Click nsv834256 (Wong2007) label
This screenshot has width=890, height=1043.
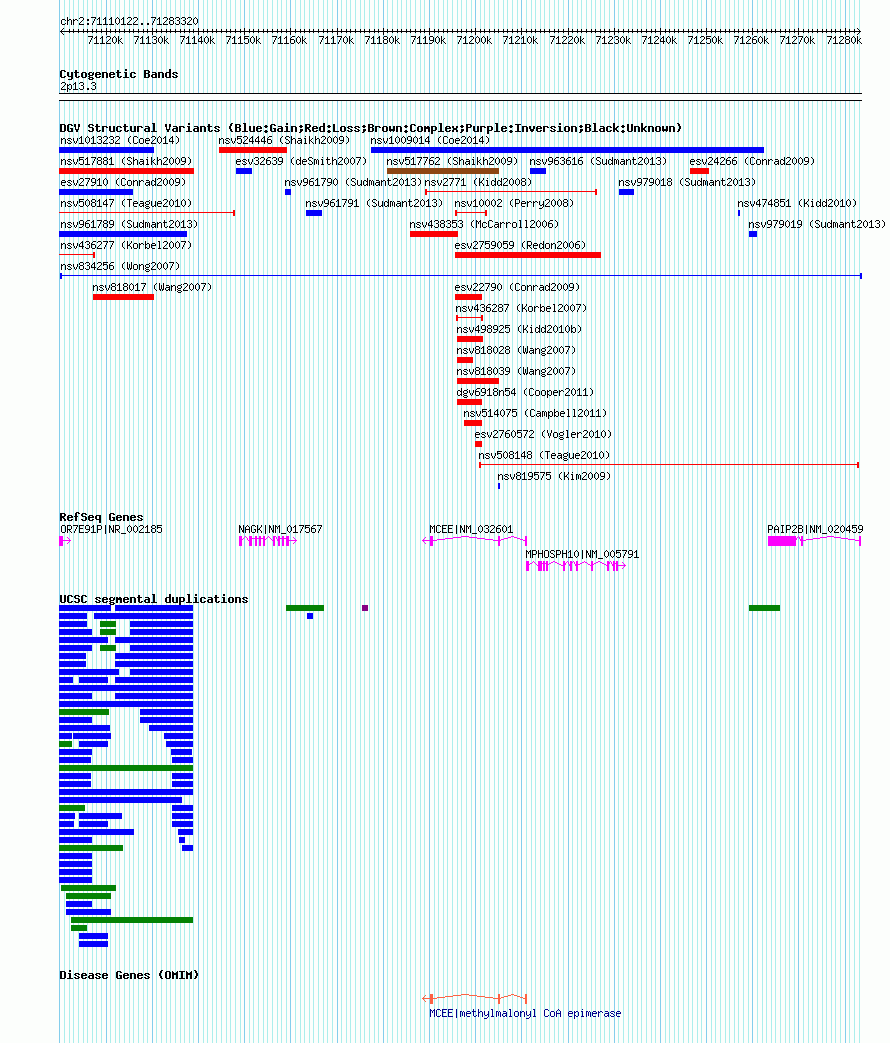[120, 267]
